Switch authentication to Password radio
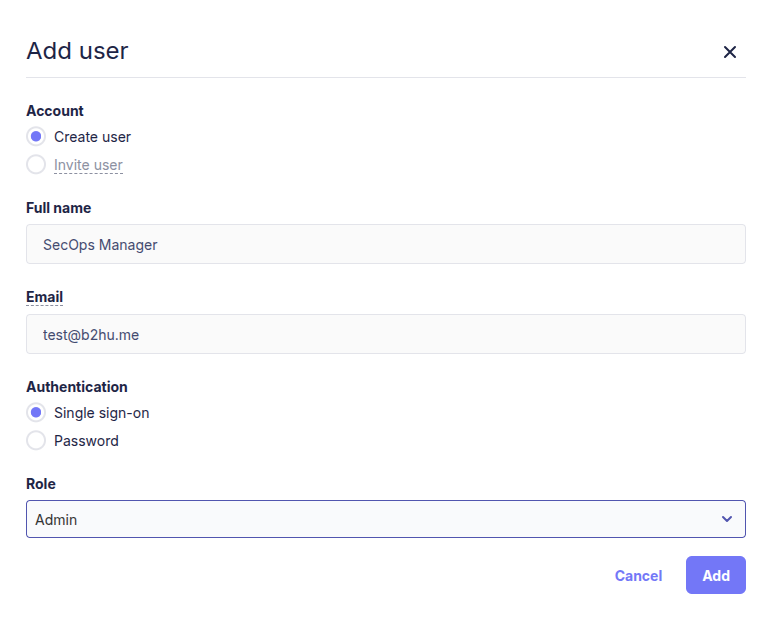Viewport: 772px width, 618px height. (x=36, y=441)
